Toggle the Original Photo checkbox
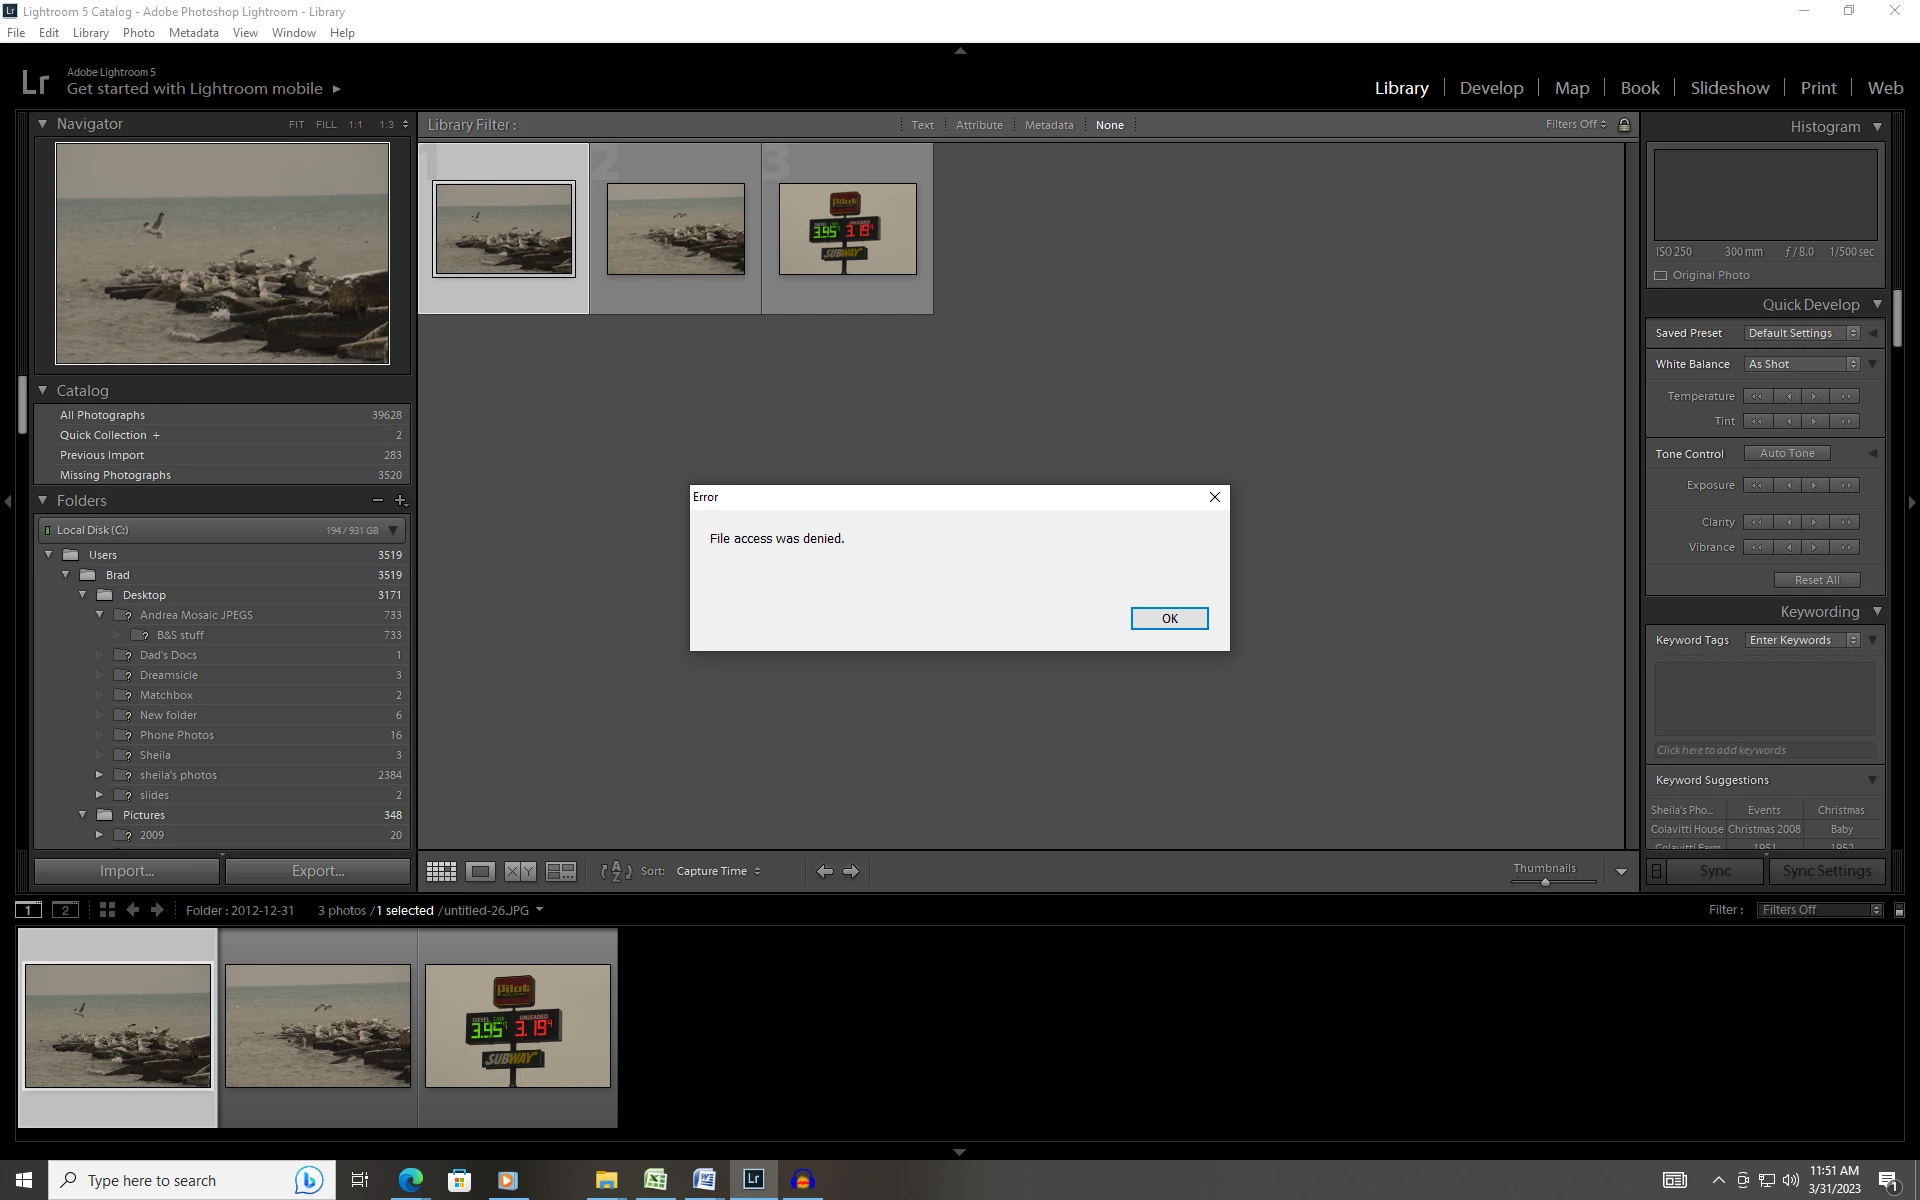This screenshot has width=1920, height=1200. point(1661,276)
